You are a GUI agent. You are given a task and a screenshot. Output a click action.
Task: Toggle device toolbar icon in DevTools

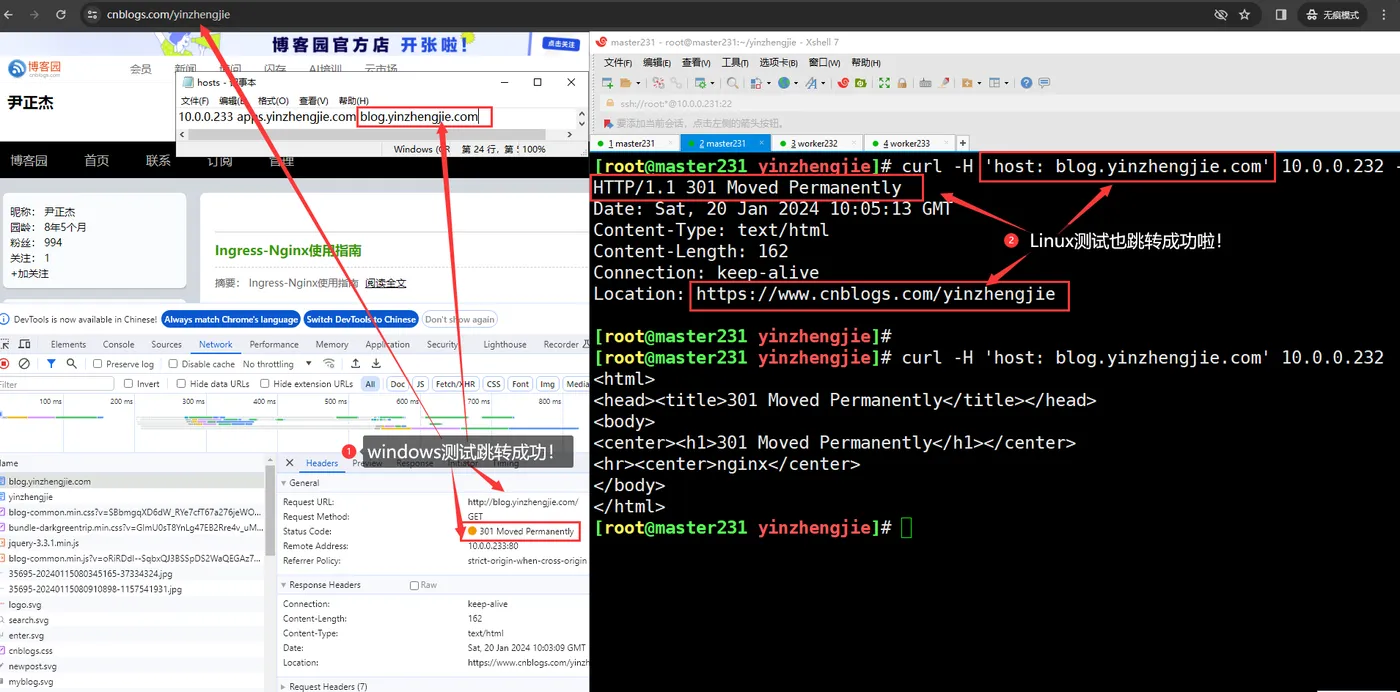coord(24,344)
